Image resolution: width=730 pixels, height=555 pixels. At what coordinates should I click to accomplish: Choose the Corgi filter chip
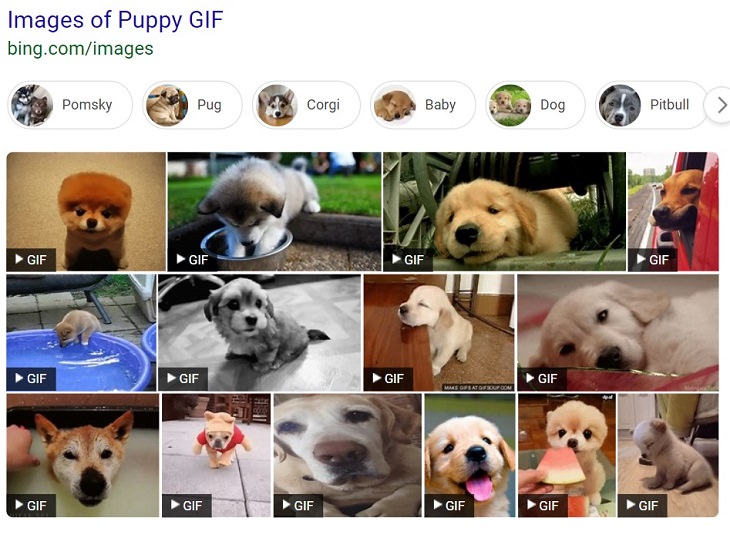(x=306, y=105)
